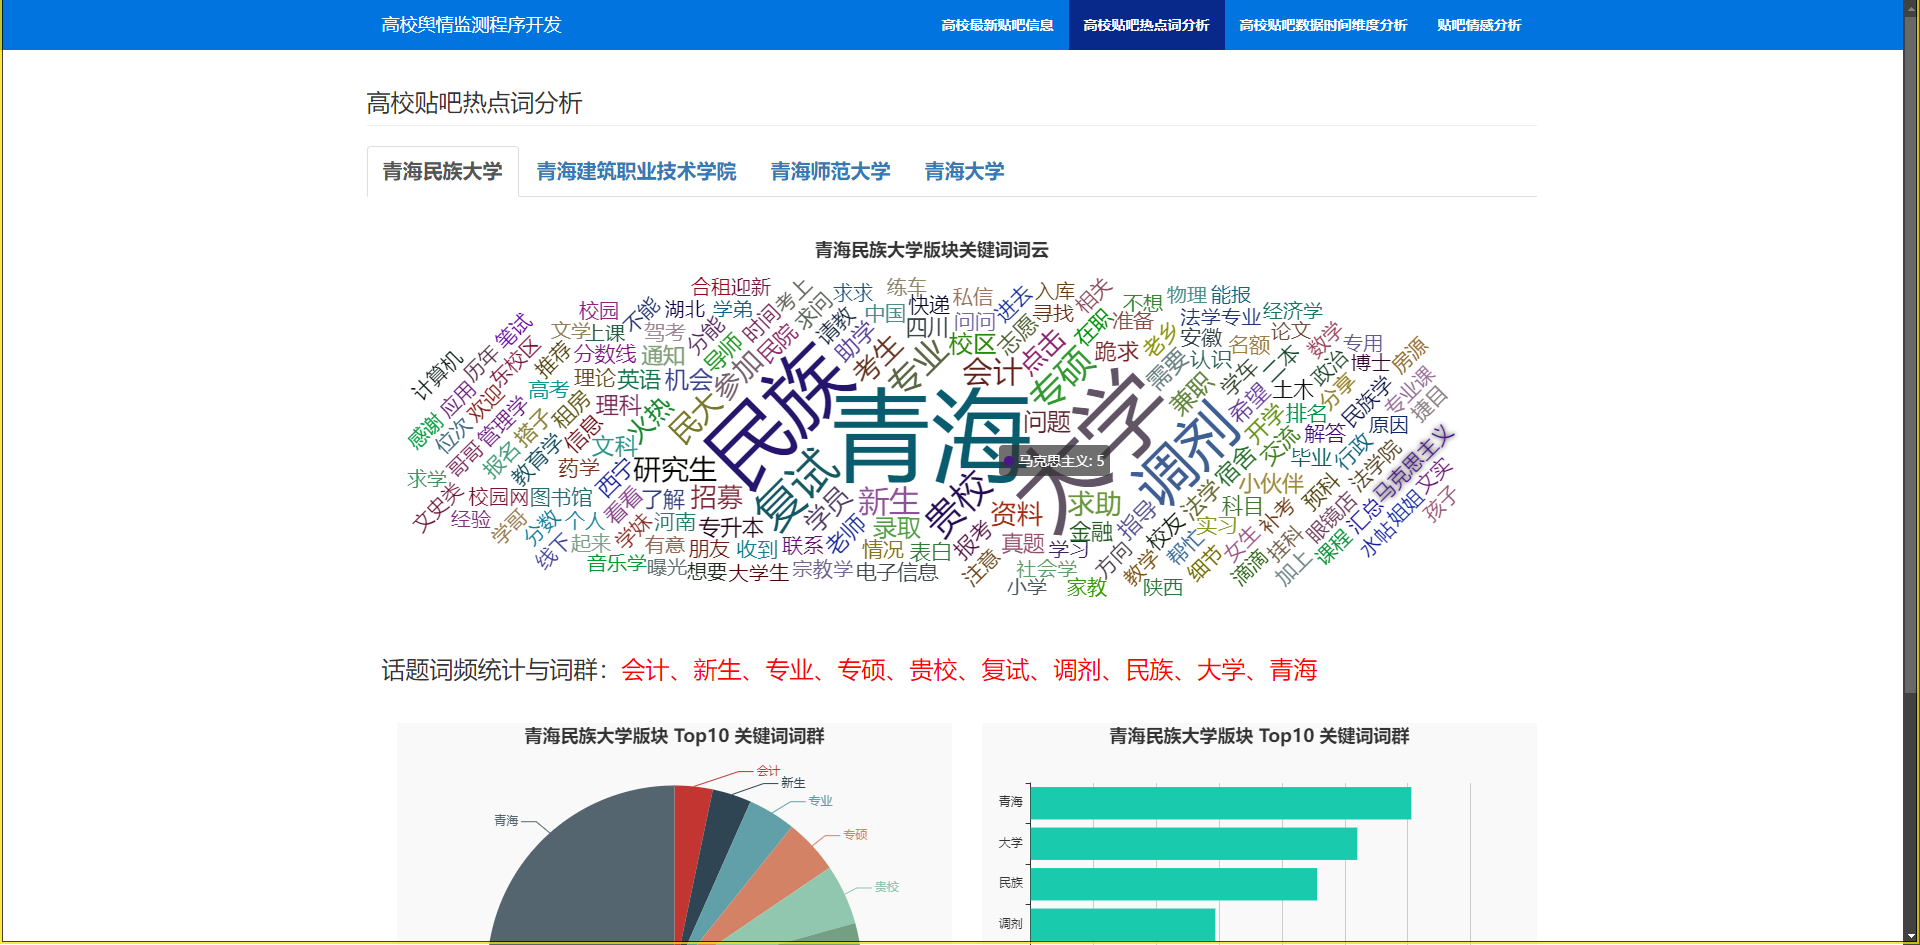Click the word 湖北 in the word cloud

[x=685, y=309]
